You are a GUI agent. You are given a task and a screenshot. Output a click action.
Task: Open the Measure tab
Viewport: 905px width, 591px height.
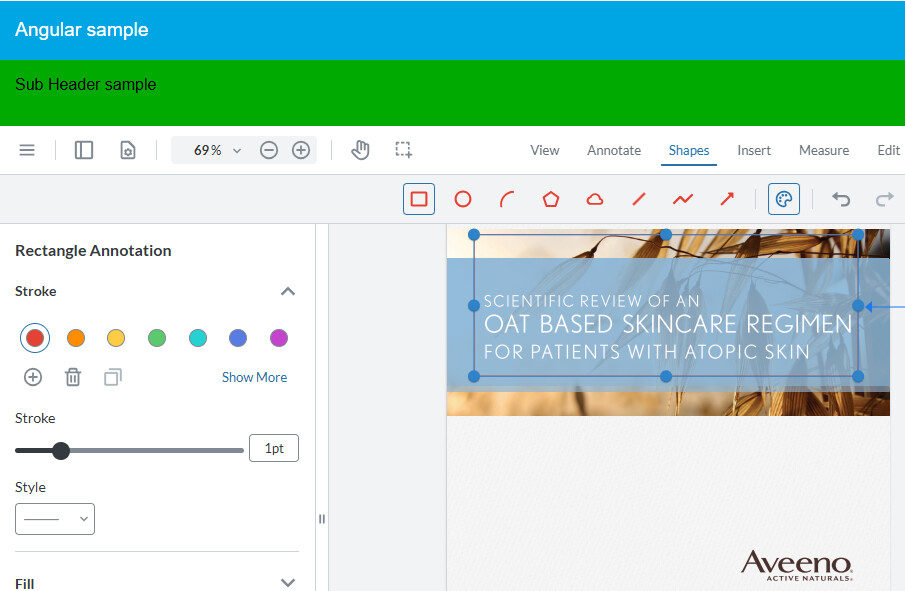tap(824, 150)
